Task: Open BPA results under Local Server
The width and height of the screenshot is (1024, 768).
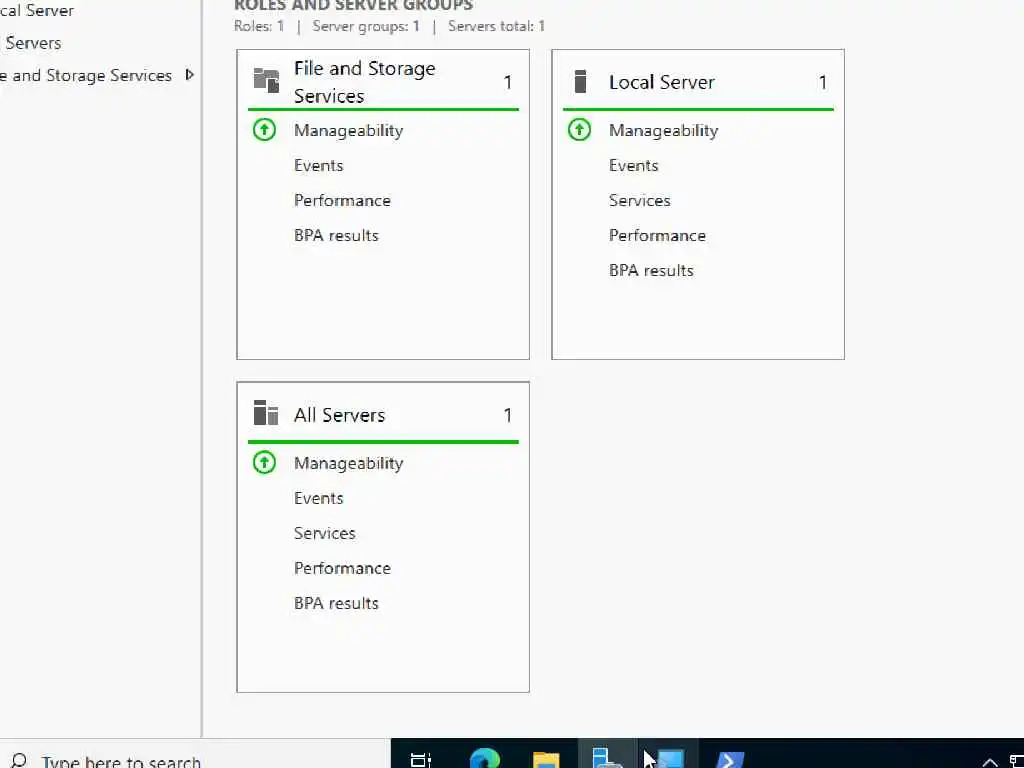Action: coord(651,270)
